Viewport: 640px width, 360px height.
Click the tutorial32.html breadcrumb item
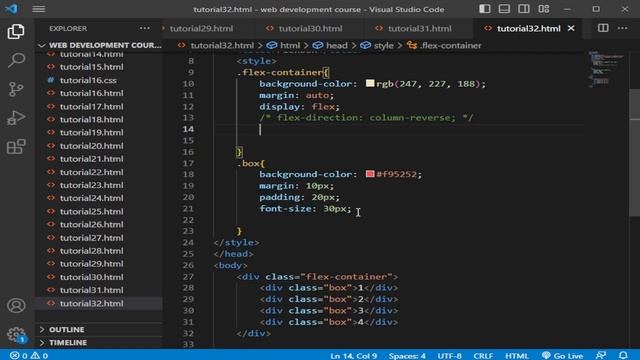tap(216, 45)
